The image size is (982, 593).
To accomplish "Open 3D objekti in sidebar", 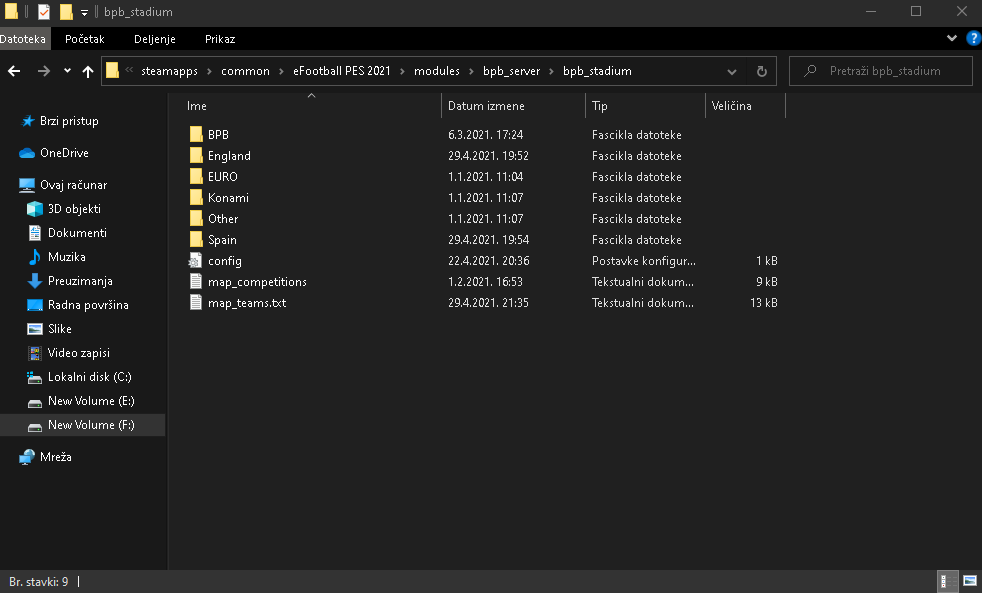I will coord(74,209).
